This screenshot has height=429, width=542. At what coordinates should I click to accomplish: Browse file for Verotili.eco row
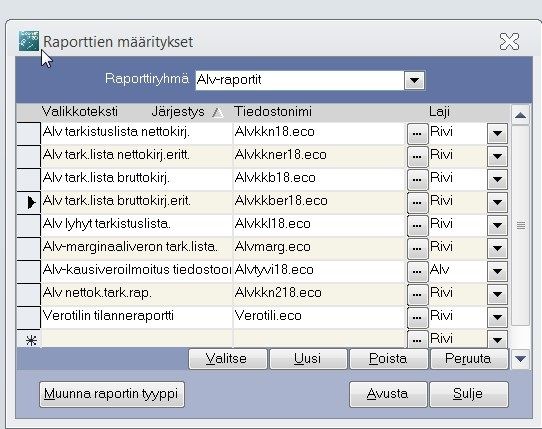pyautogui.click(x=417, y=317)
